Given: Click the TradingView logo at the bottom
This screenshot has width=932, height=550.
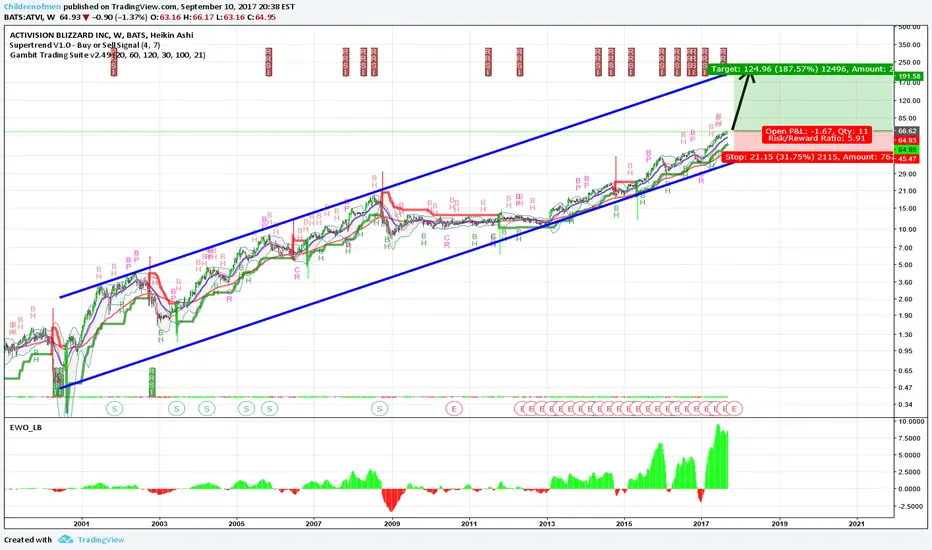Looking at the screenshot, I should pyautogui.click(x=91, y=539).
